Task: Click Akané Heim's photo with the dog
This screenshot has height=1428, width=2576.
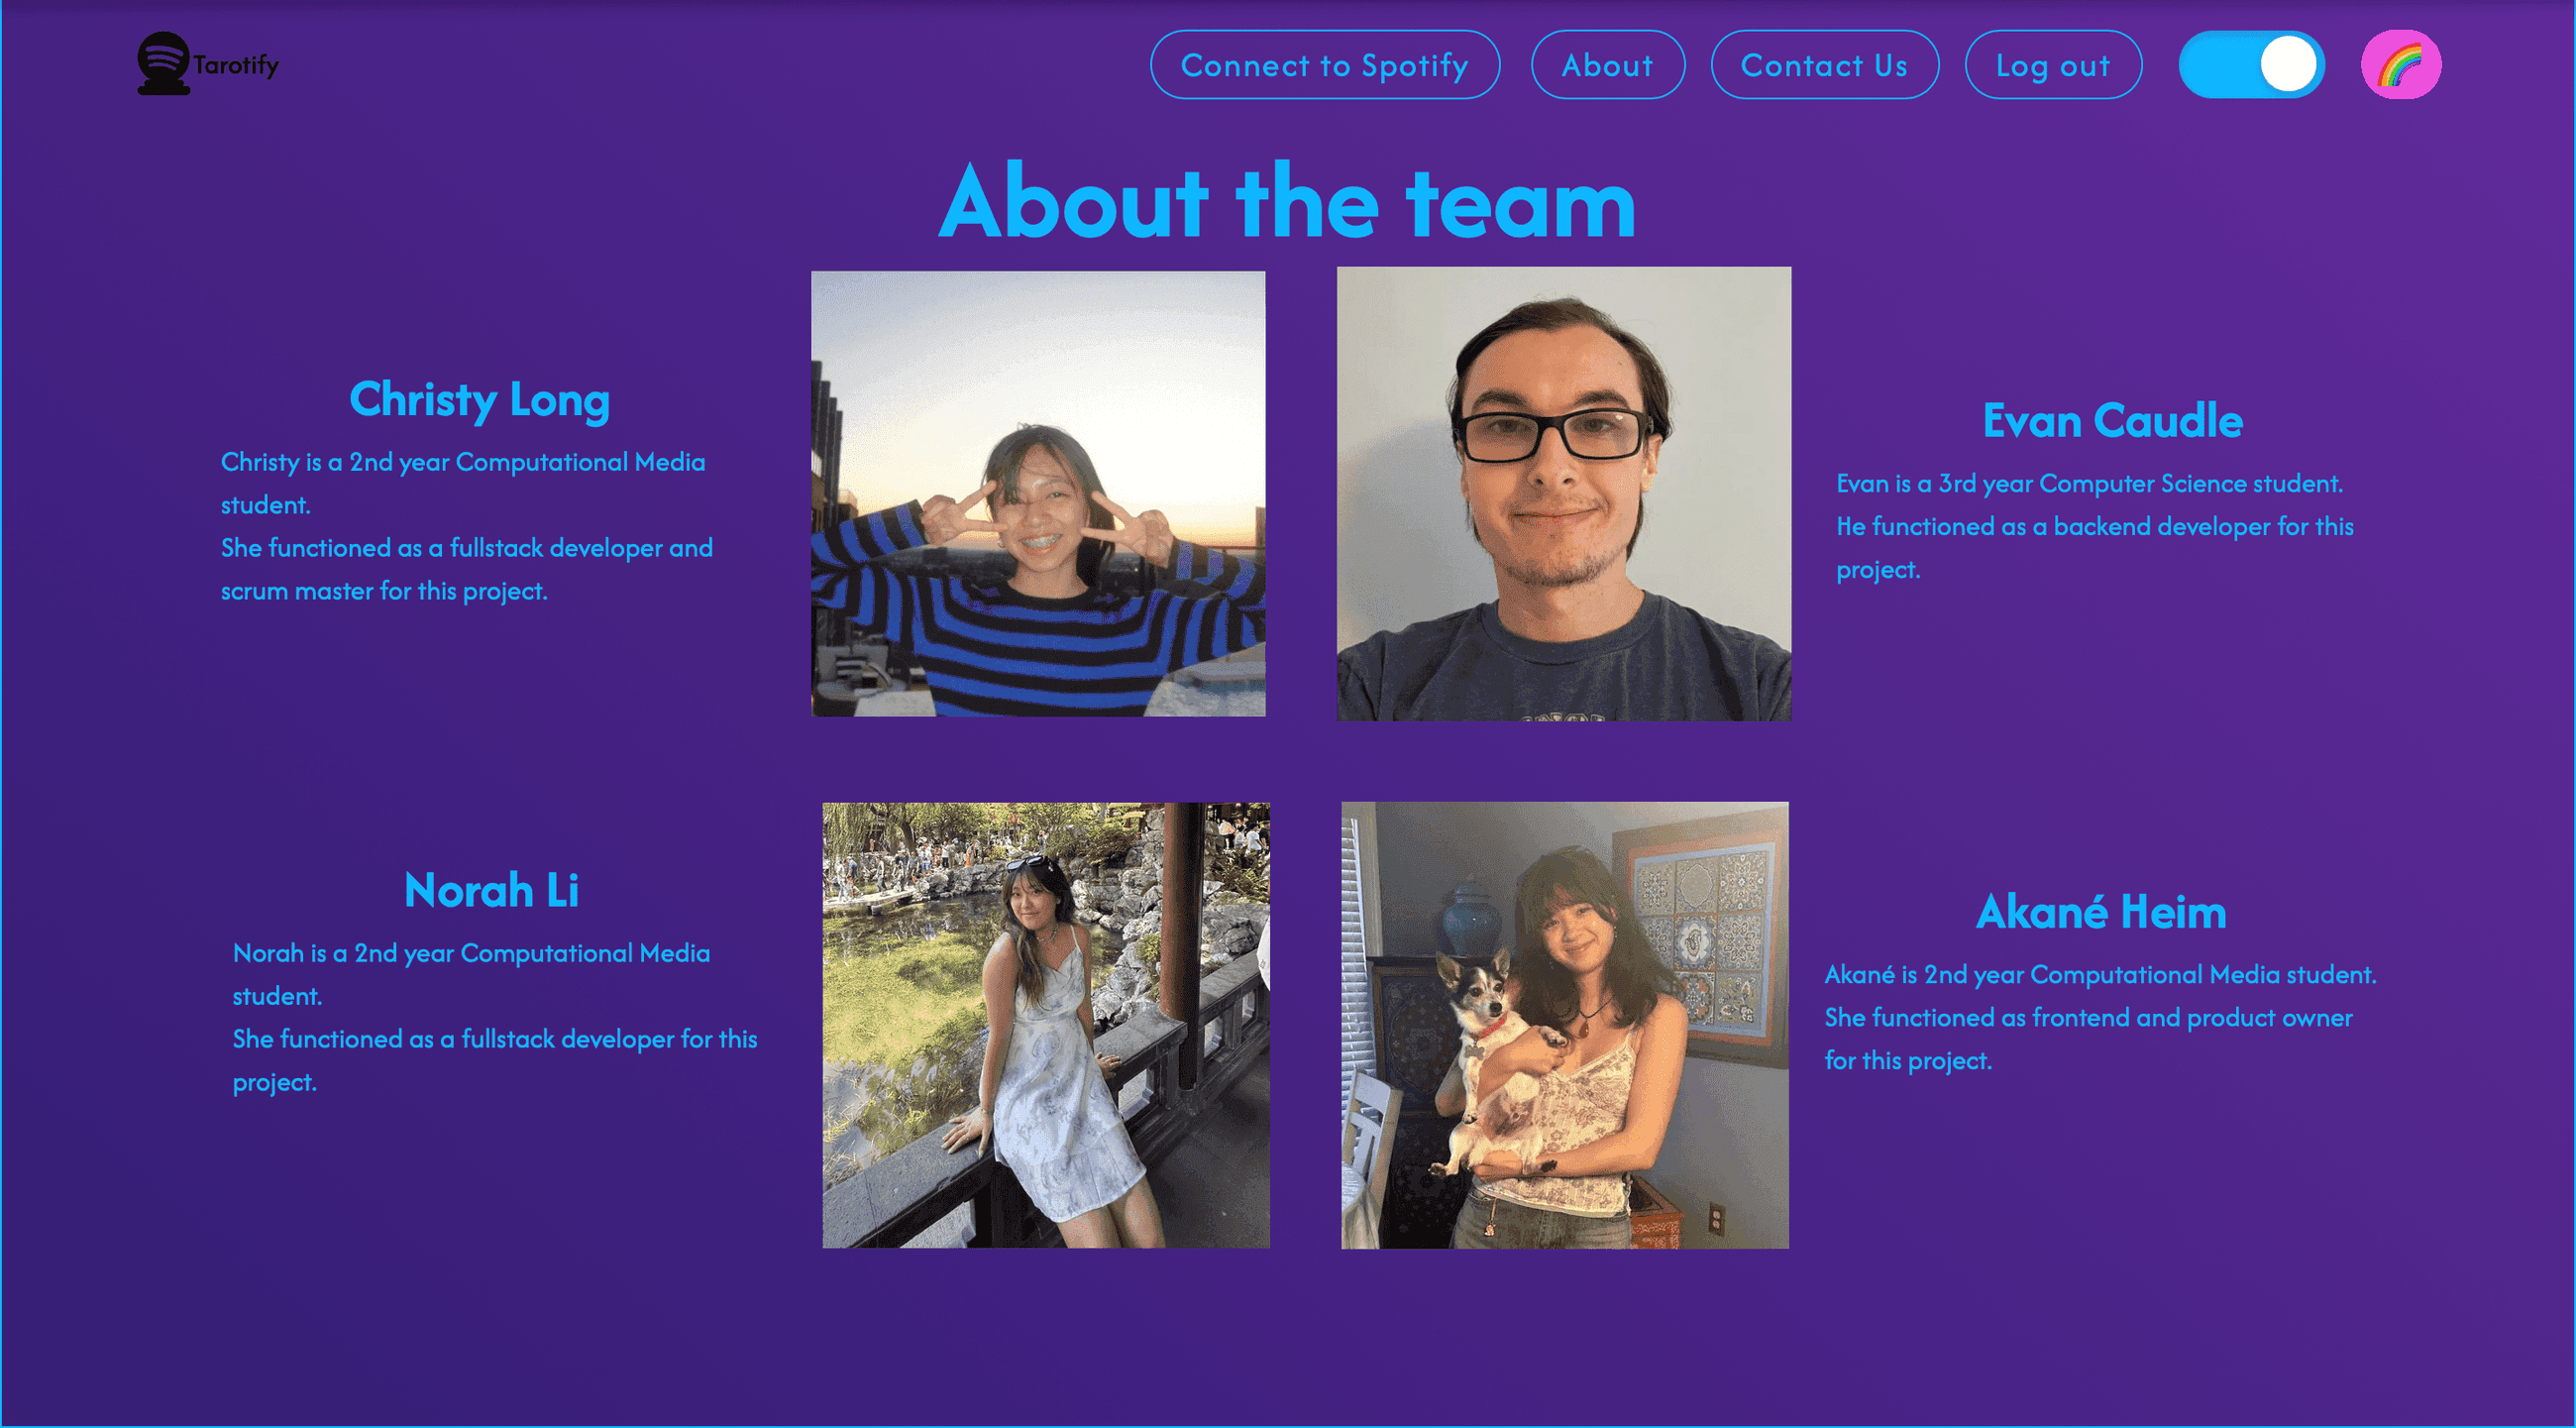Action: (1564, 1025)
